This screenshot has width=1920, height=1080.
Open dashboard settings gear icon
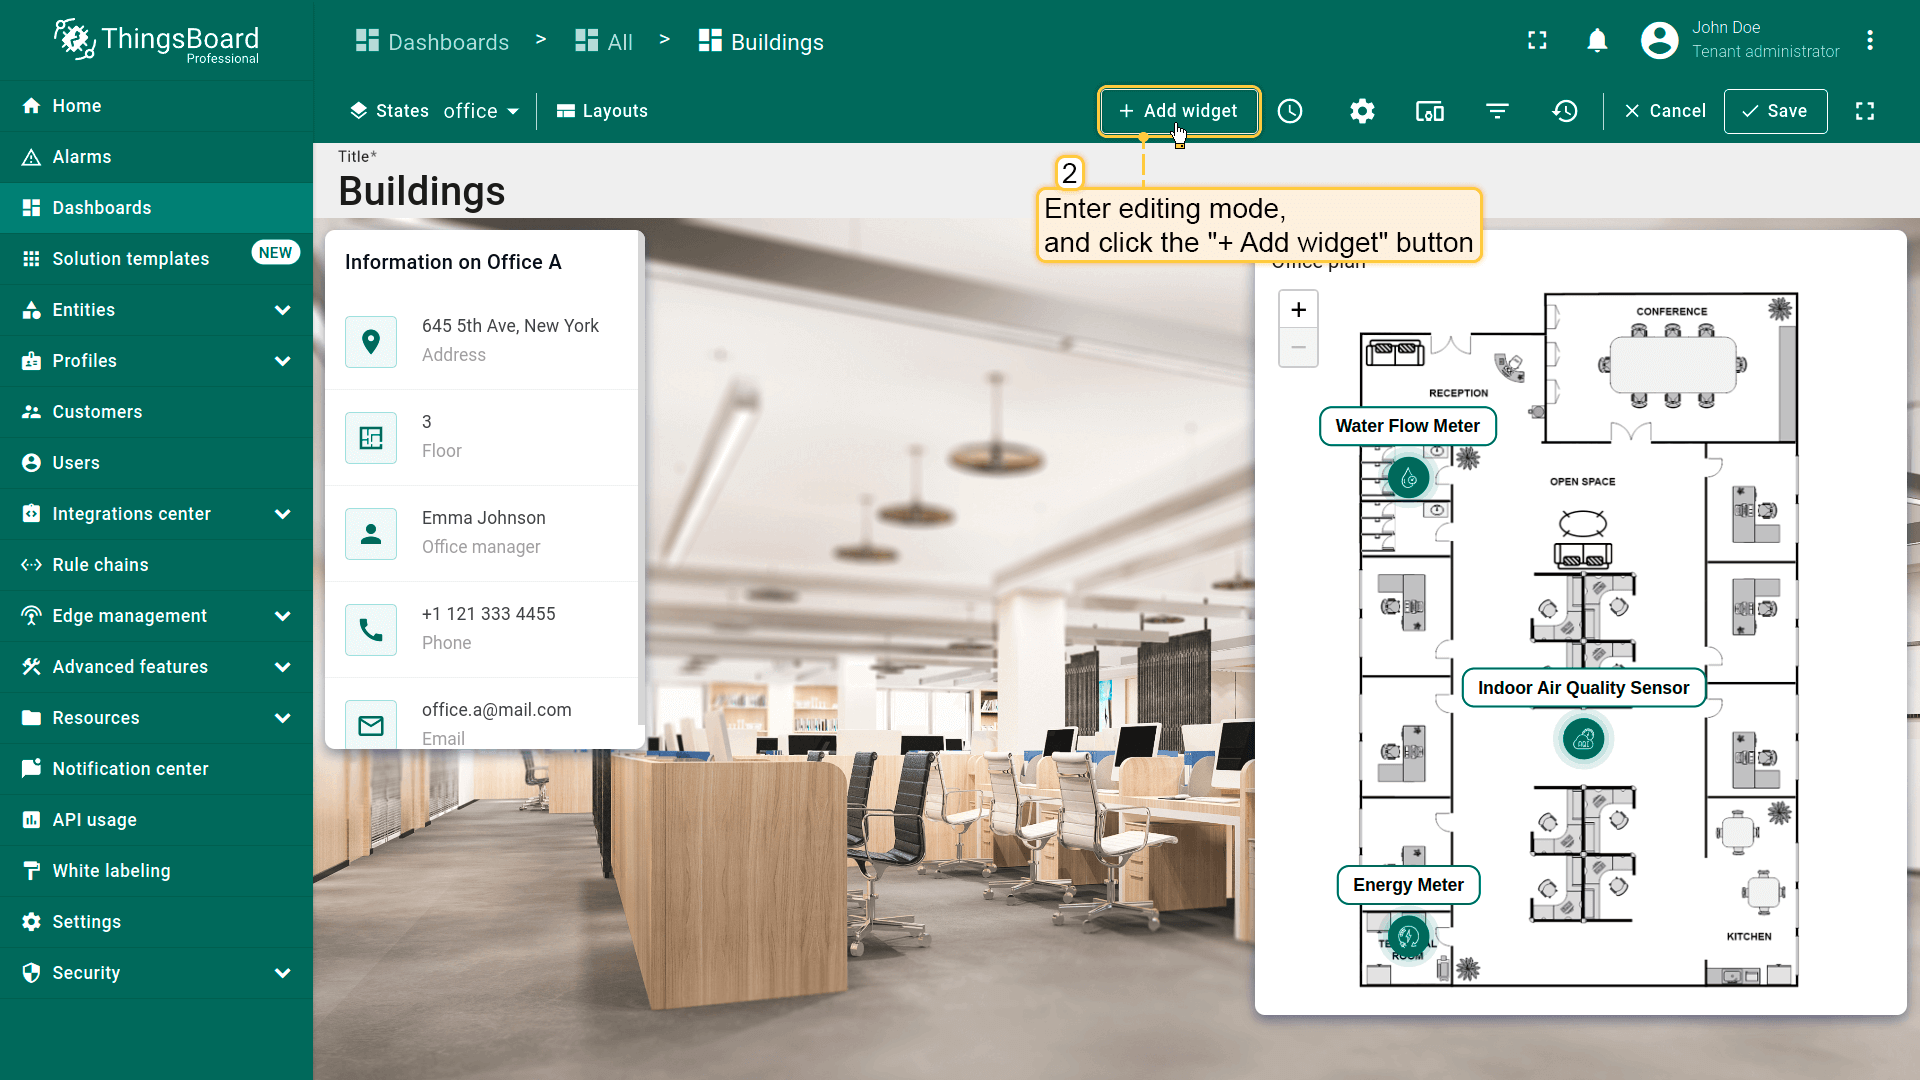pos(1362,111)
